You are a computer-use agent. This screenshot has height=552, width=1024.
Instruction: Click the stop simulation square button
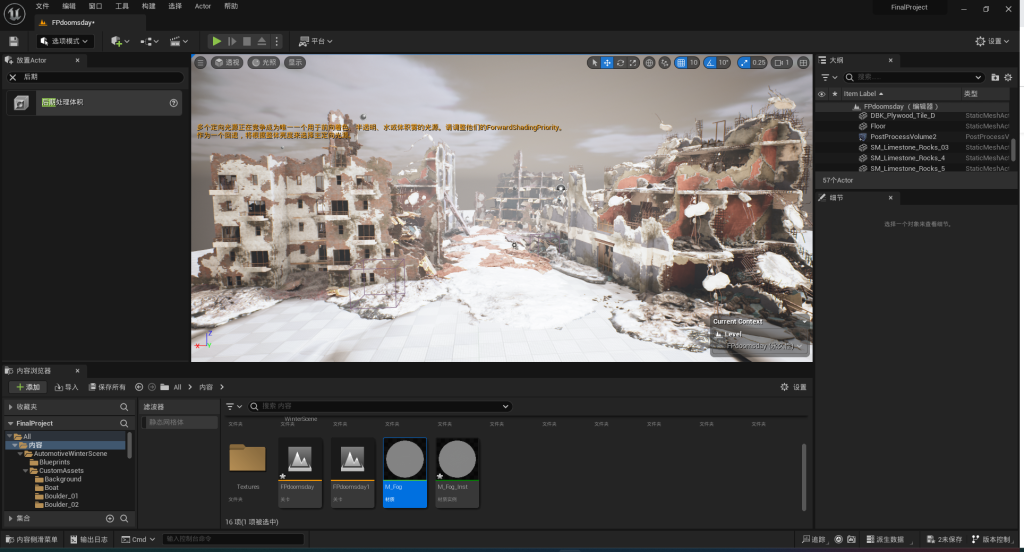[x=247, y=41]
